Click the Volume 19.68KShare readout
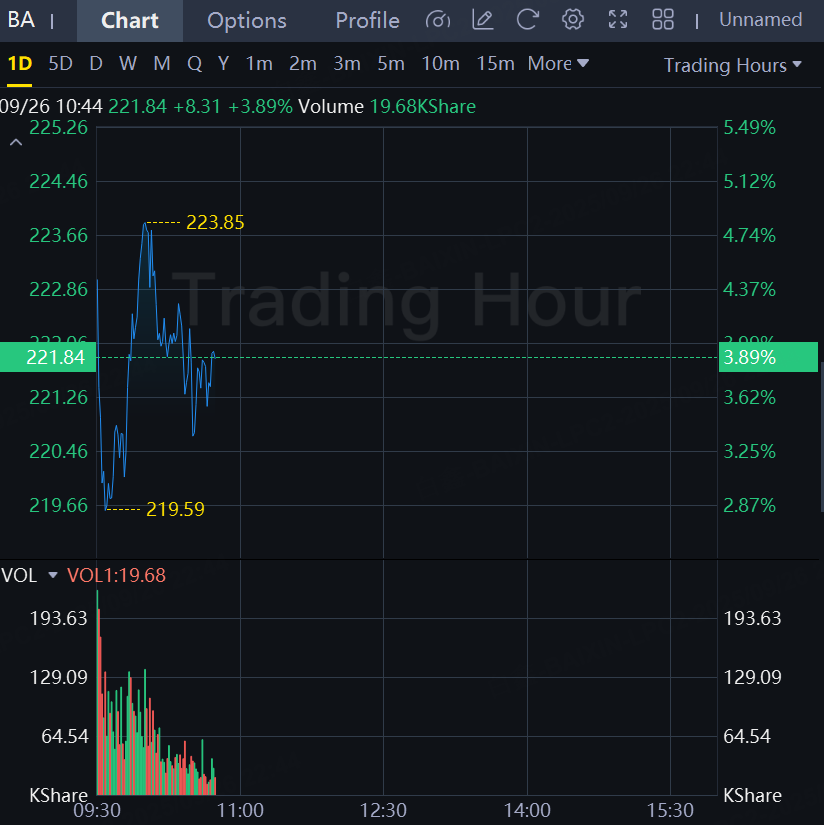The width and height of the screenshot is (824, 825). coord(387,107)
